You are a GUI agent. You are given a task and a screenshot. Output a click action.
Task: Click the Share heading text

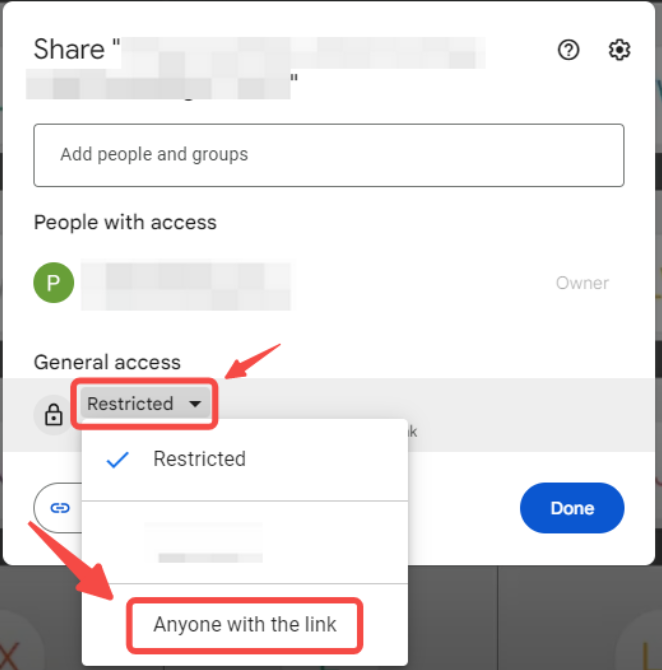click(x=69, y=49)
